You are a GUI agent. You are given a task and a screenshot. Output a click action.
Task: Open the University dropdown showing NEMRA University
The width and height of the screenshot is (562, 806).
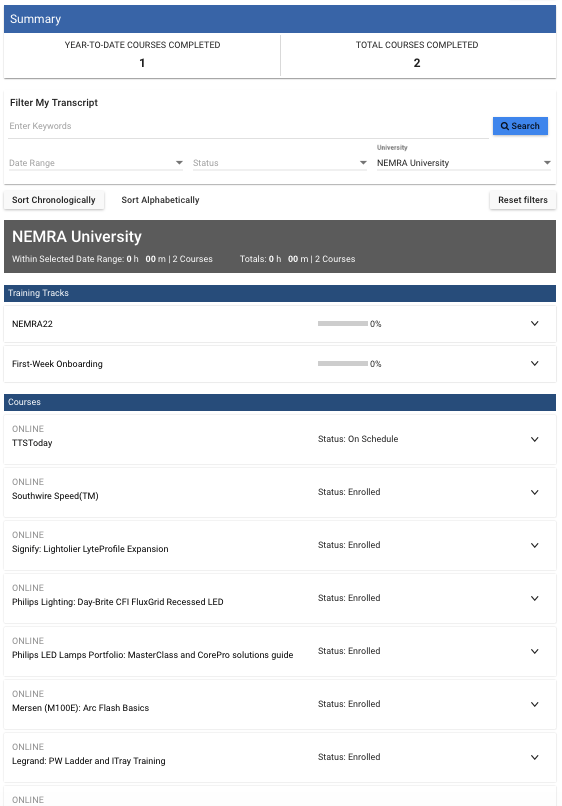point(464,163)
